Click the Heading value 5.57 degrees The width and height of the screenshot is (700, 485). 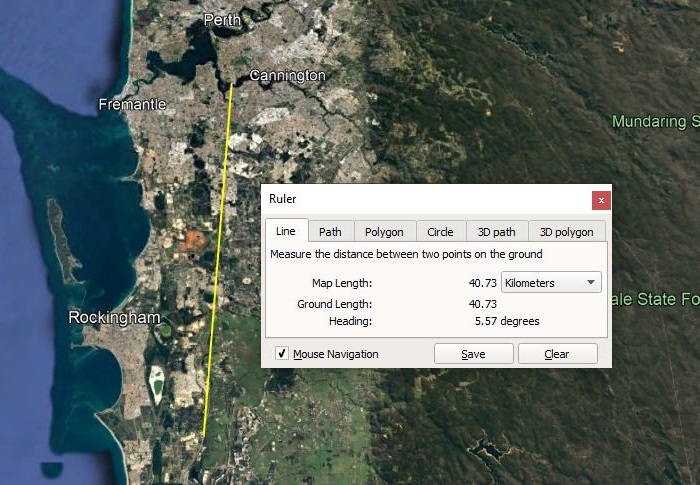coord(506,321)
